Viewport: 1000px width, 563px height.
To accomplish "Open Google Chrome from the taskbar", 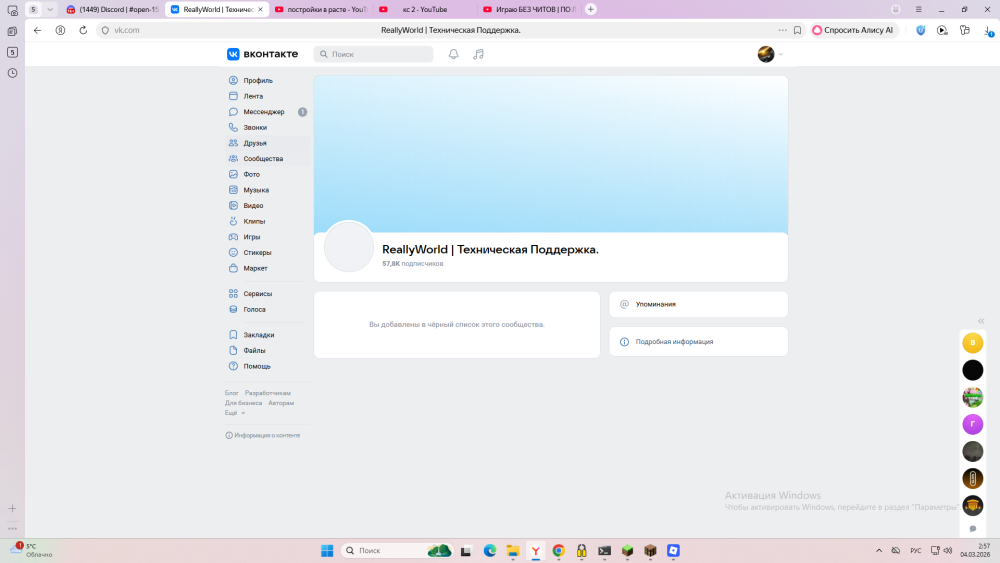I will [x=559, y=551].
